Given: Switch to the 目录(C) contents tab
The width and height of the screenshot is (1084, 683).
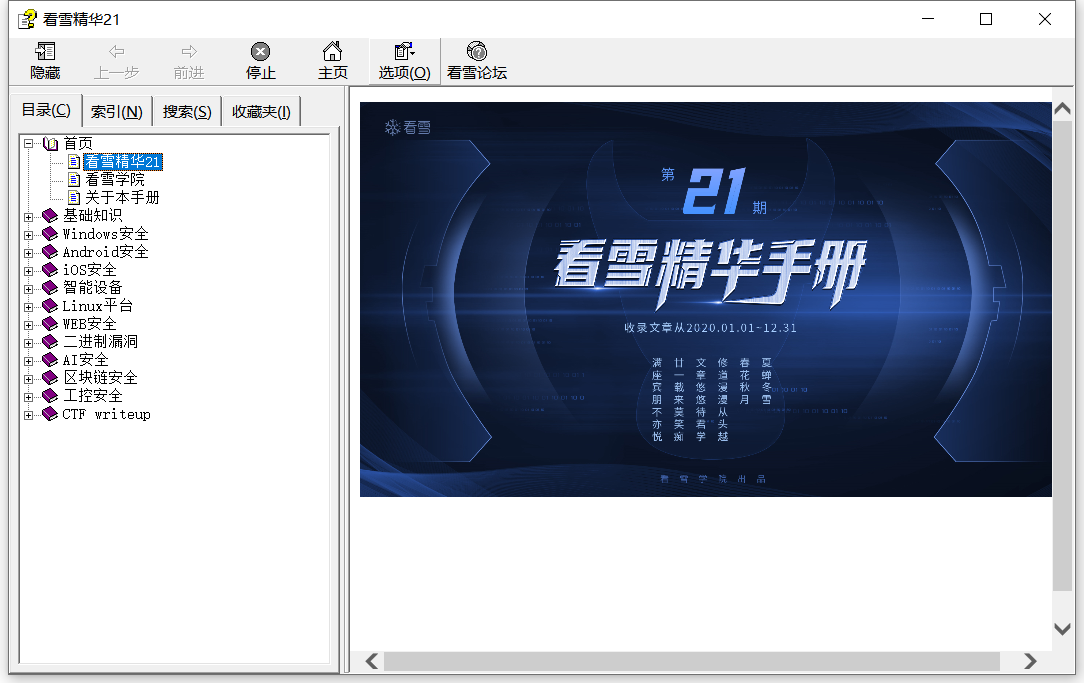Looking at the screenshot, I should pyautogui.click(x=46, y=110).
